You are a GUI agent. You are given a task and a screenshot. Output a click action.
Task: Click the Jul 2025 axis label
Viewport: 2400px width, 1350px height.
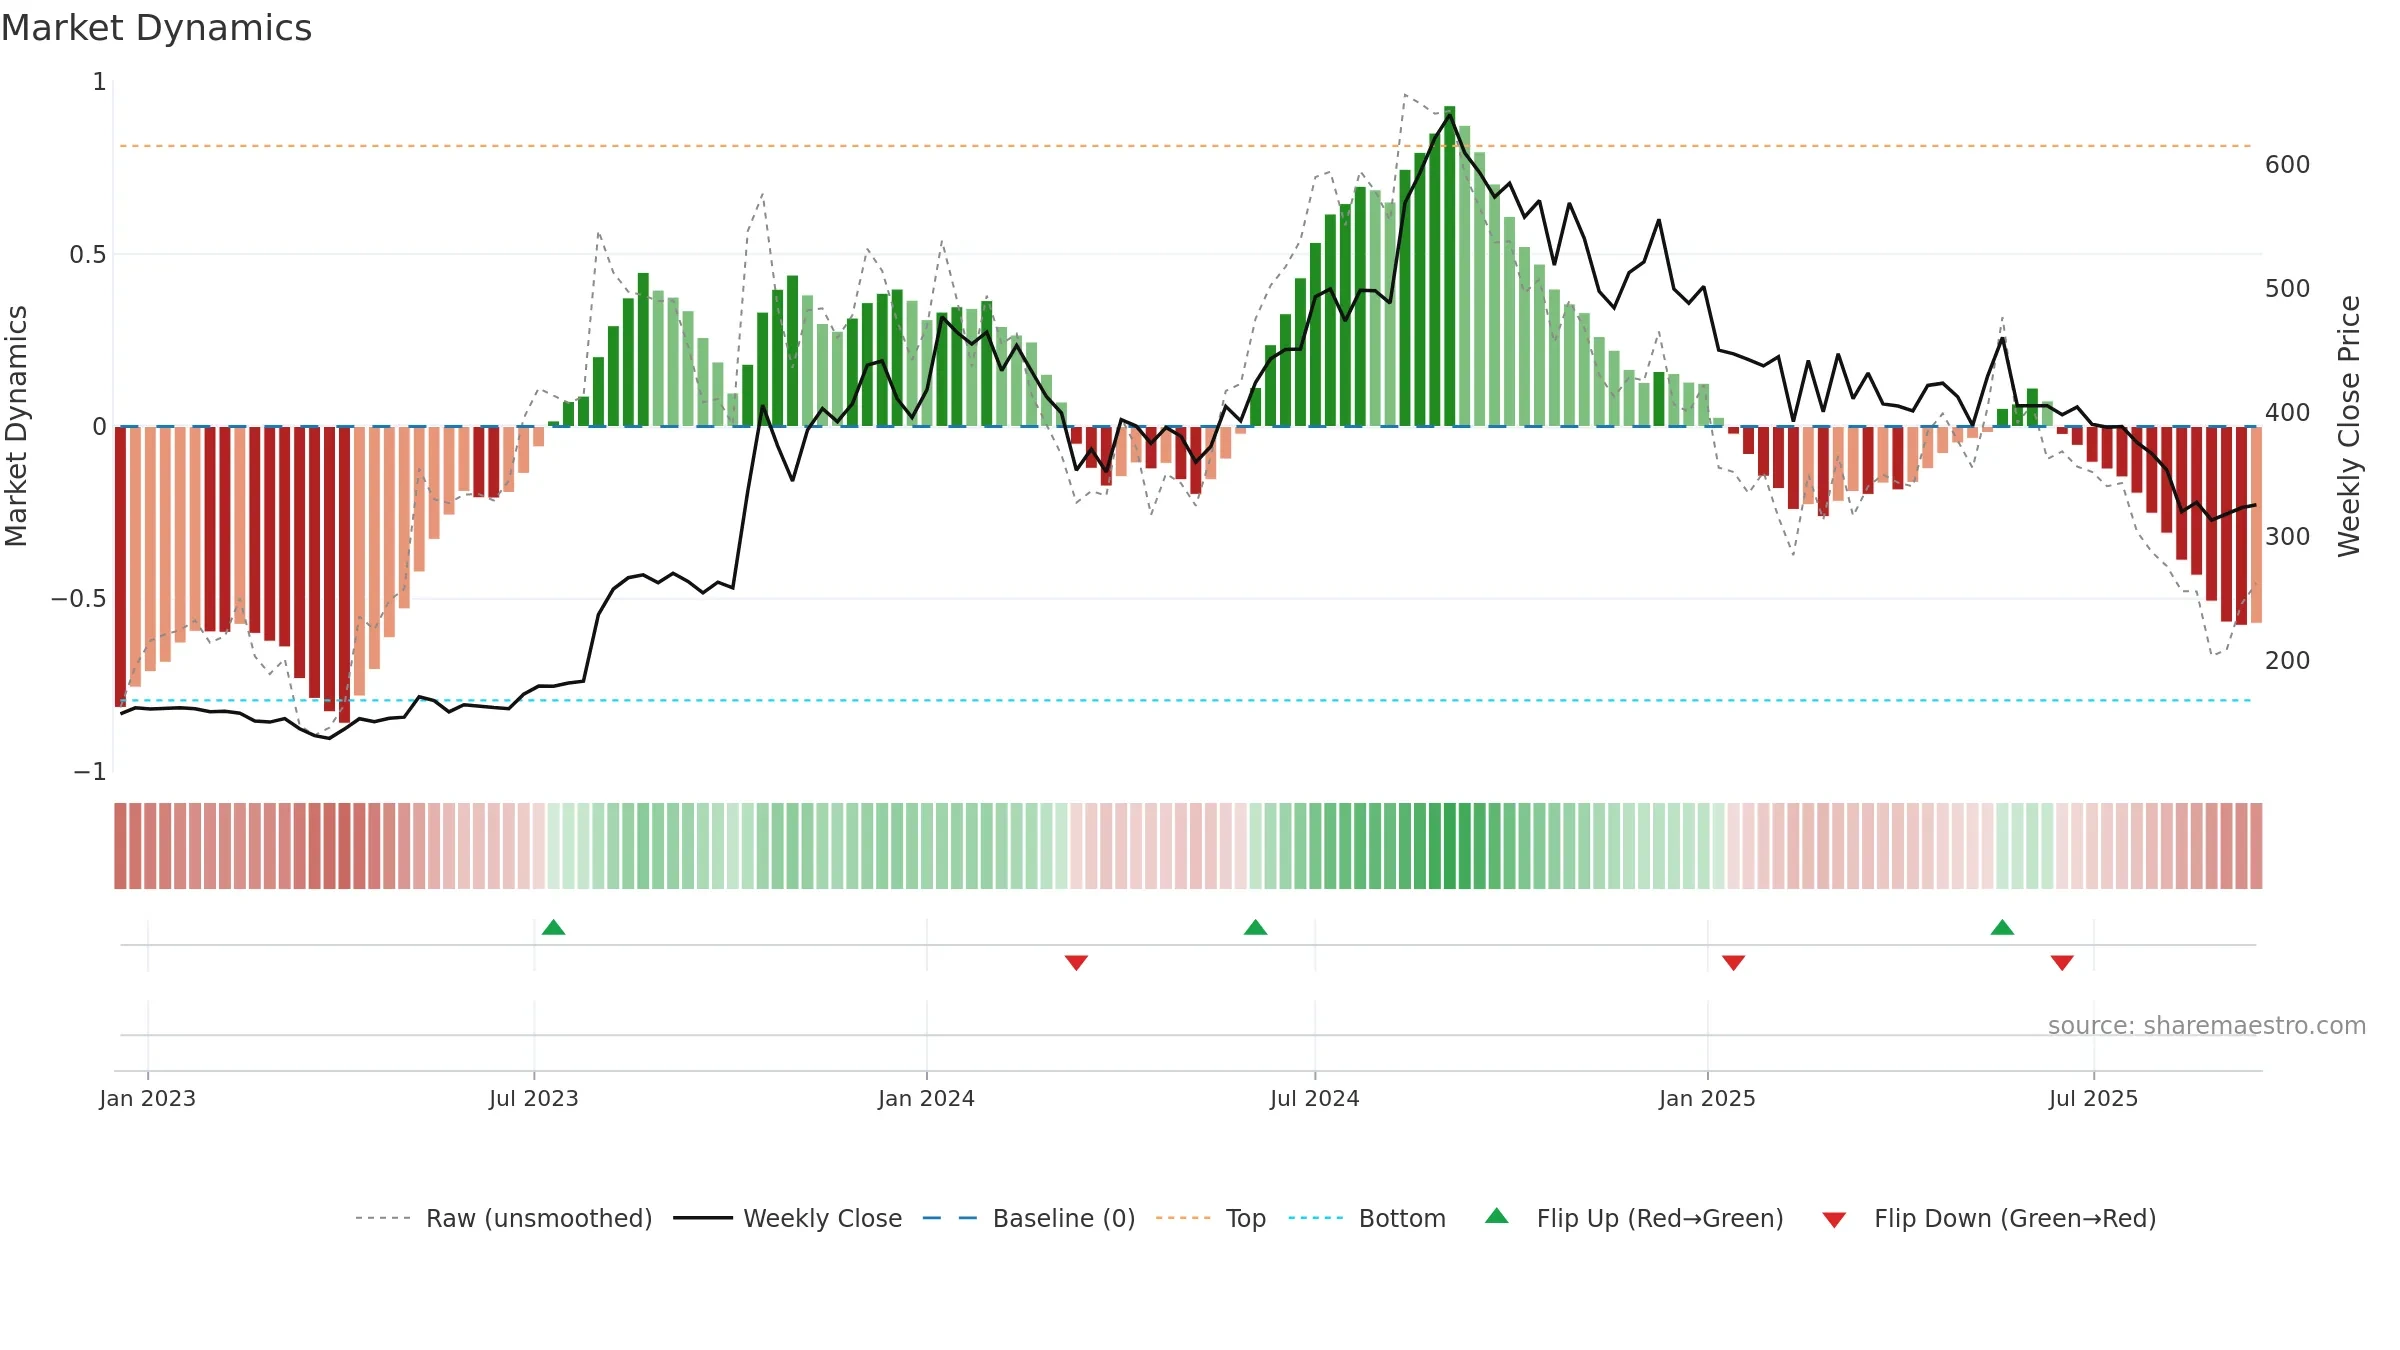click(2093, 1098)
